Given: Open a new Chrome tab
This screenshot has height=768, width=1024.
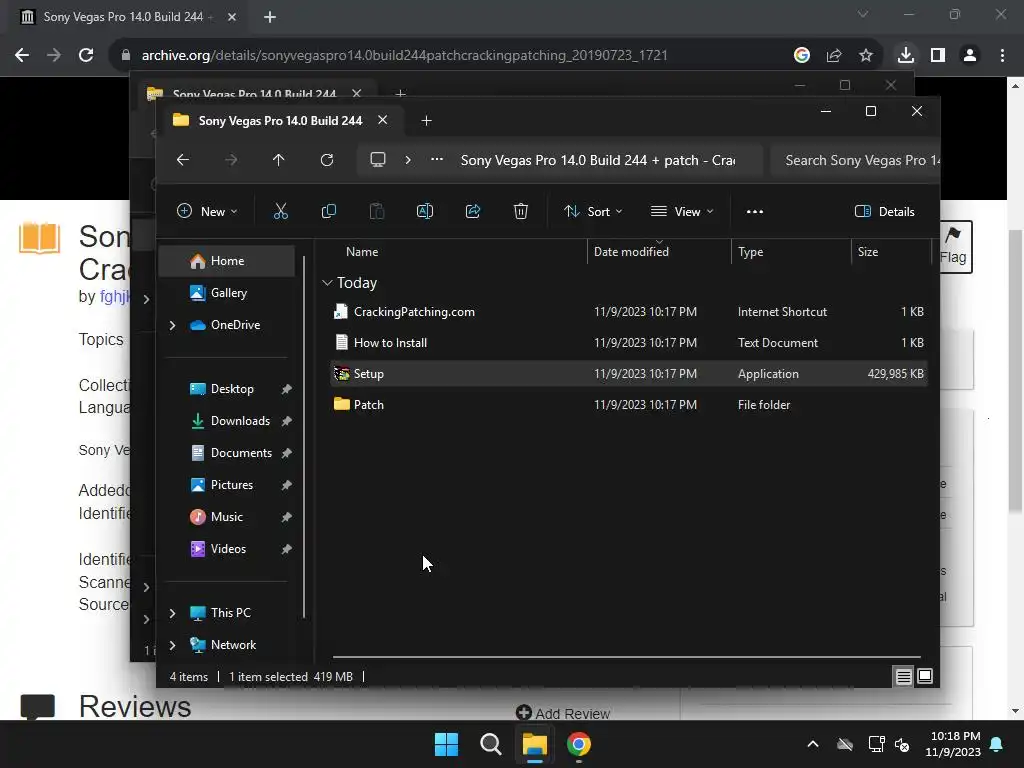Looking at the screenshot, I should [270, 17].
